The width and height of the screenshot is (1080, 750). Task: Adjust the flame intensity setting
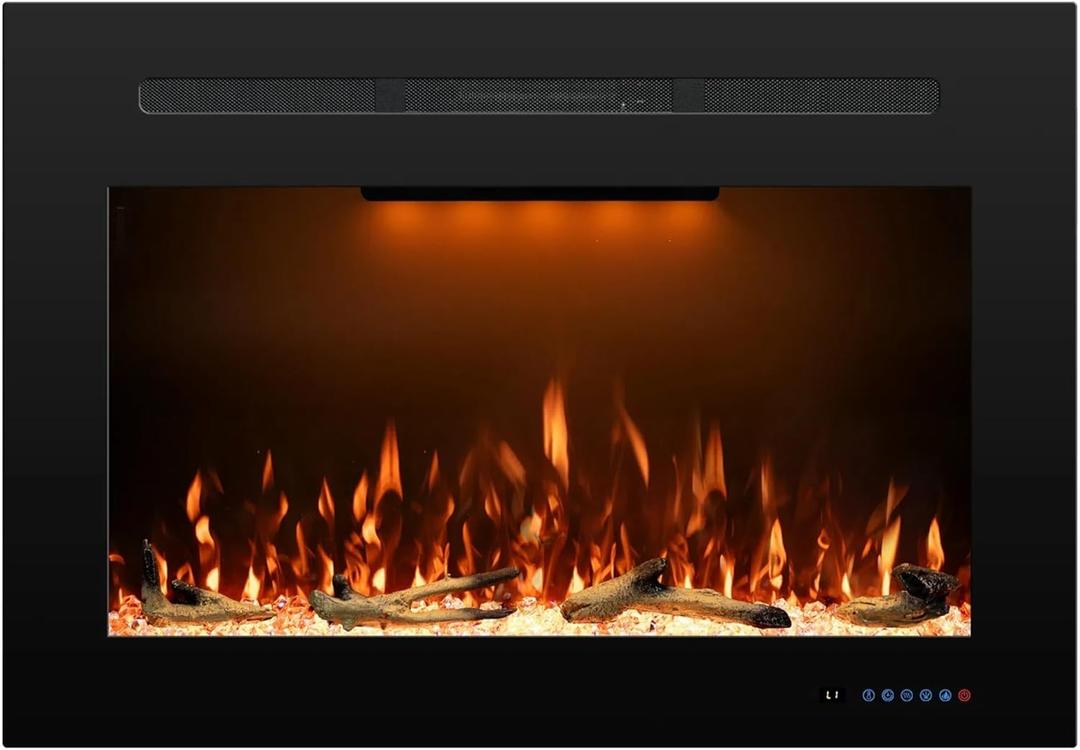(945, 695)
